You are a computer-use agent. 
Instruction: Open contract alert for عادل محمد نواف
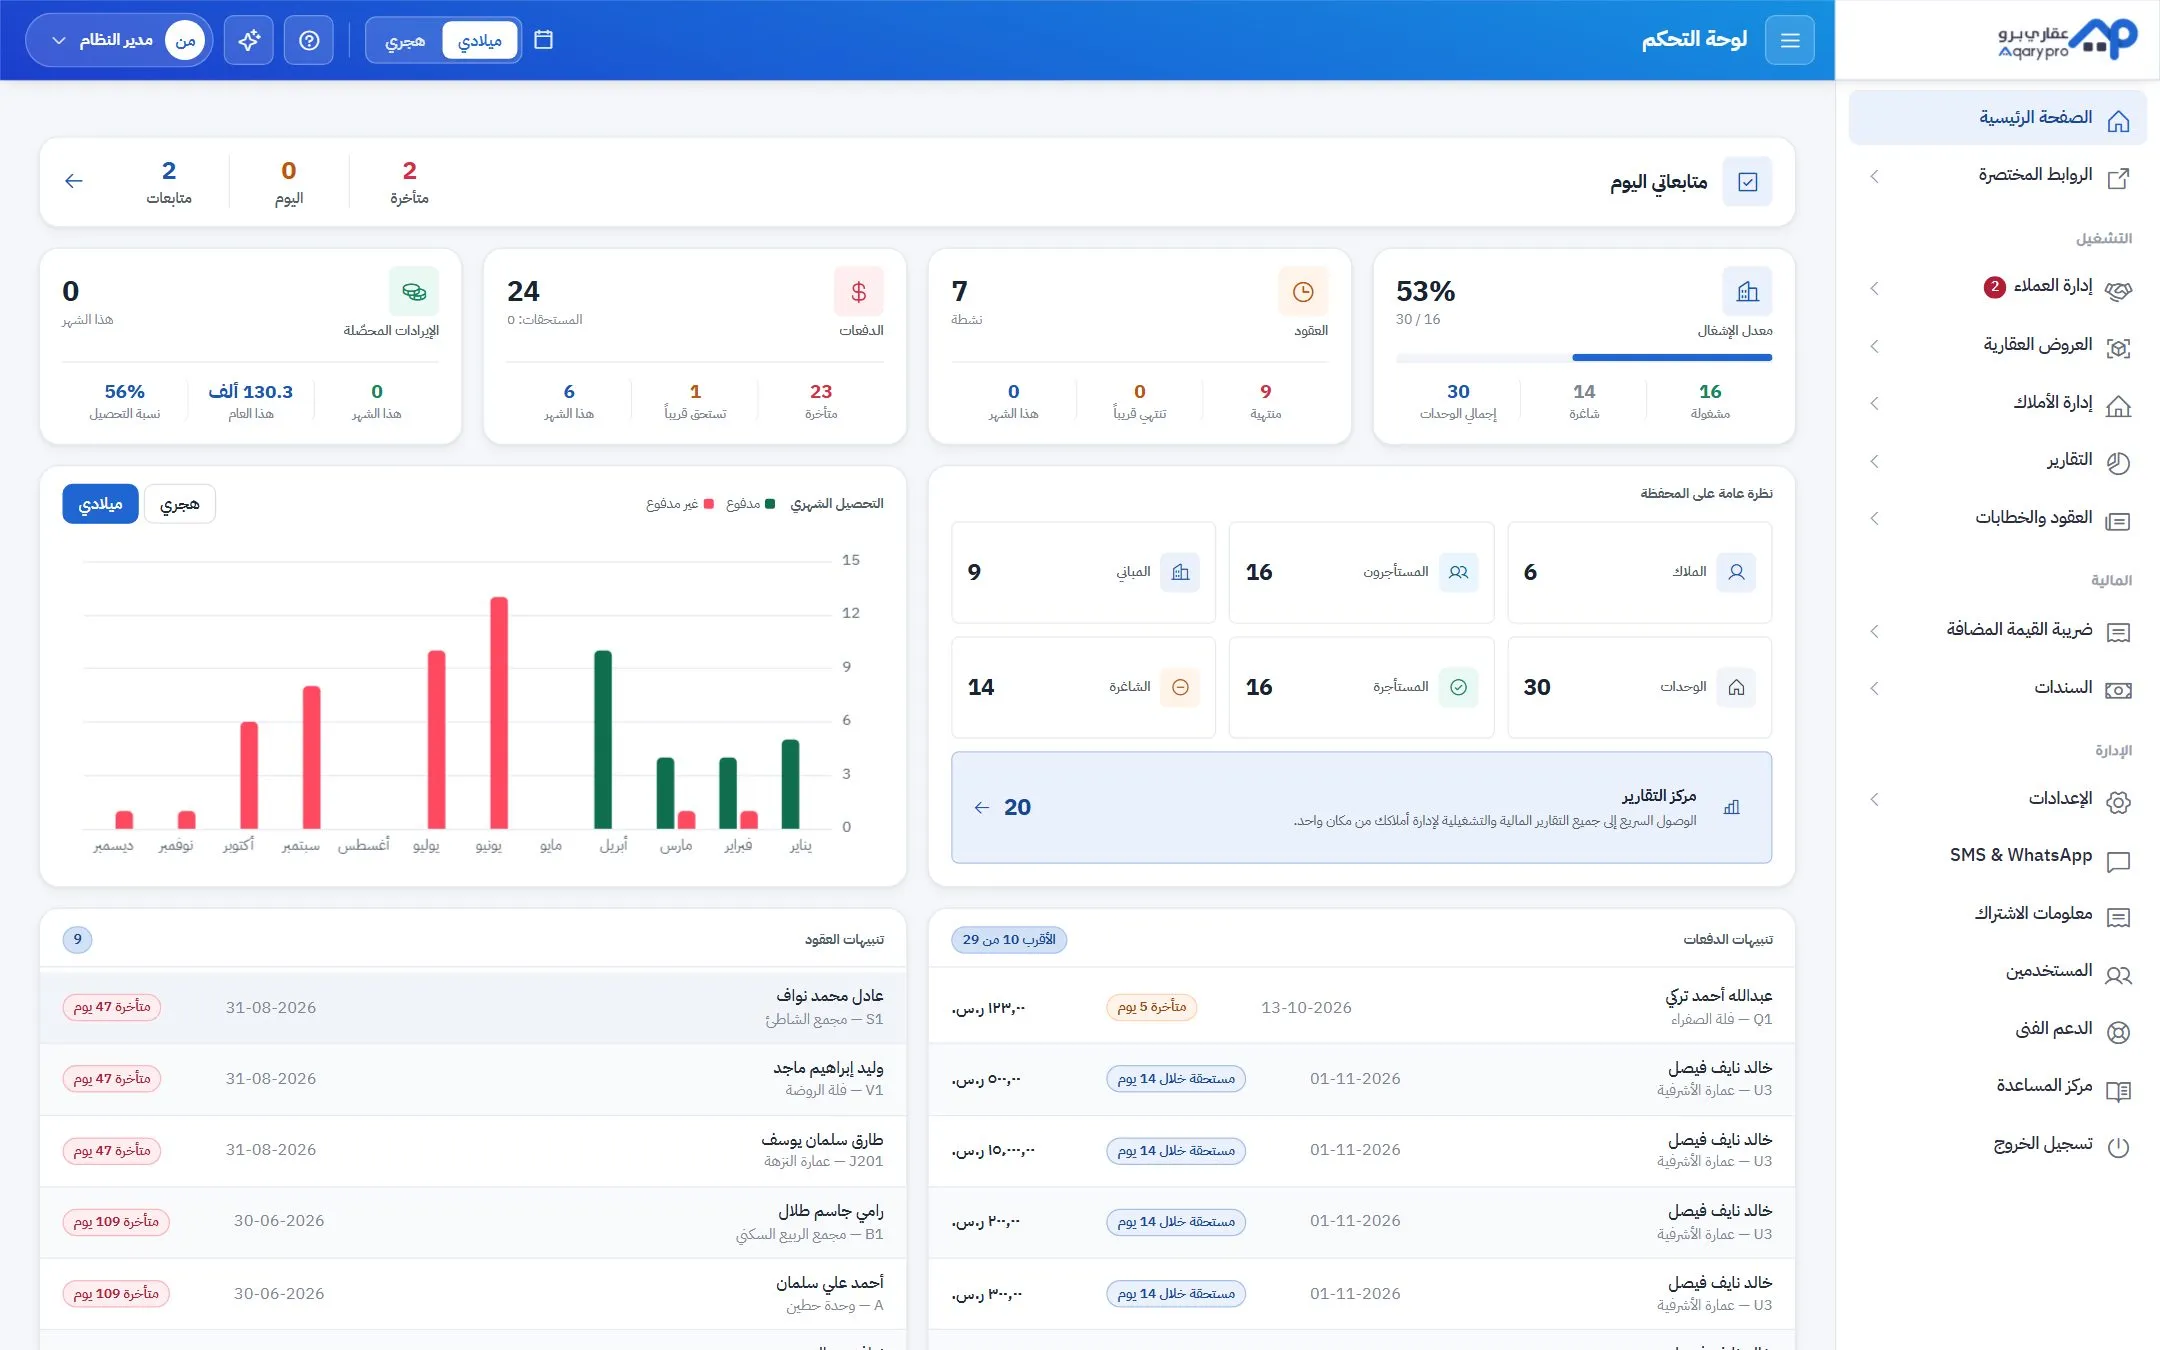pyautogui.click(x=472, y=1007)
